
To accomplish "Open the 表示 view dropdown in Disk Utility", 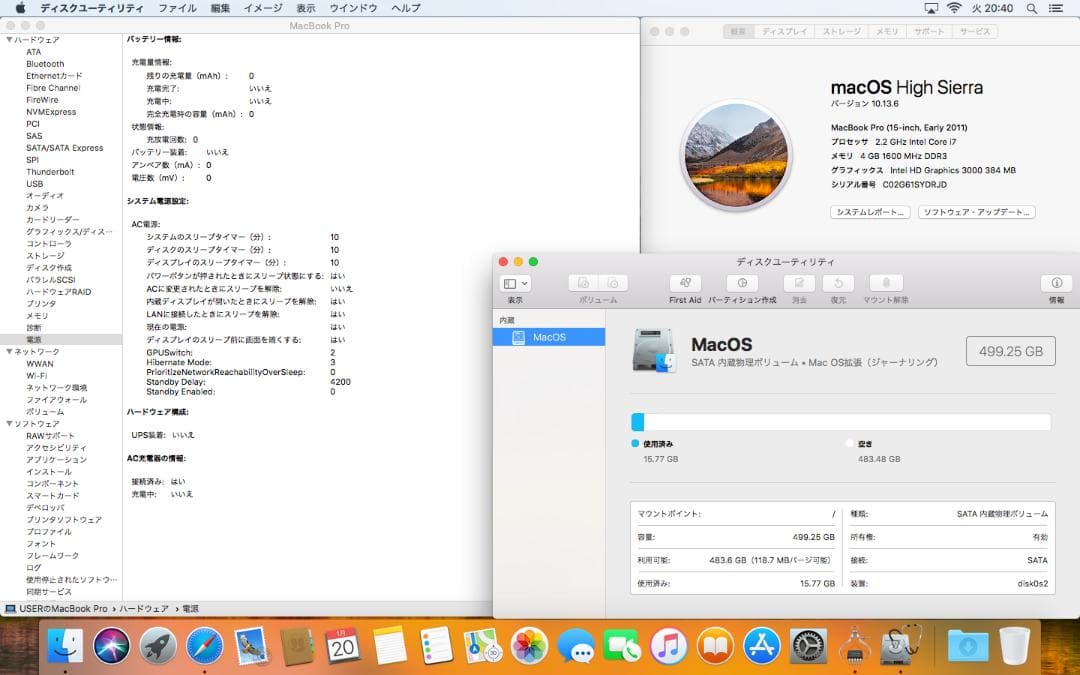I will [514, 282].
